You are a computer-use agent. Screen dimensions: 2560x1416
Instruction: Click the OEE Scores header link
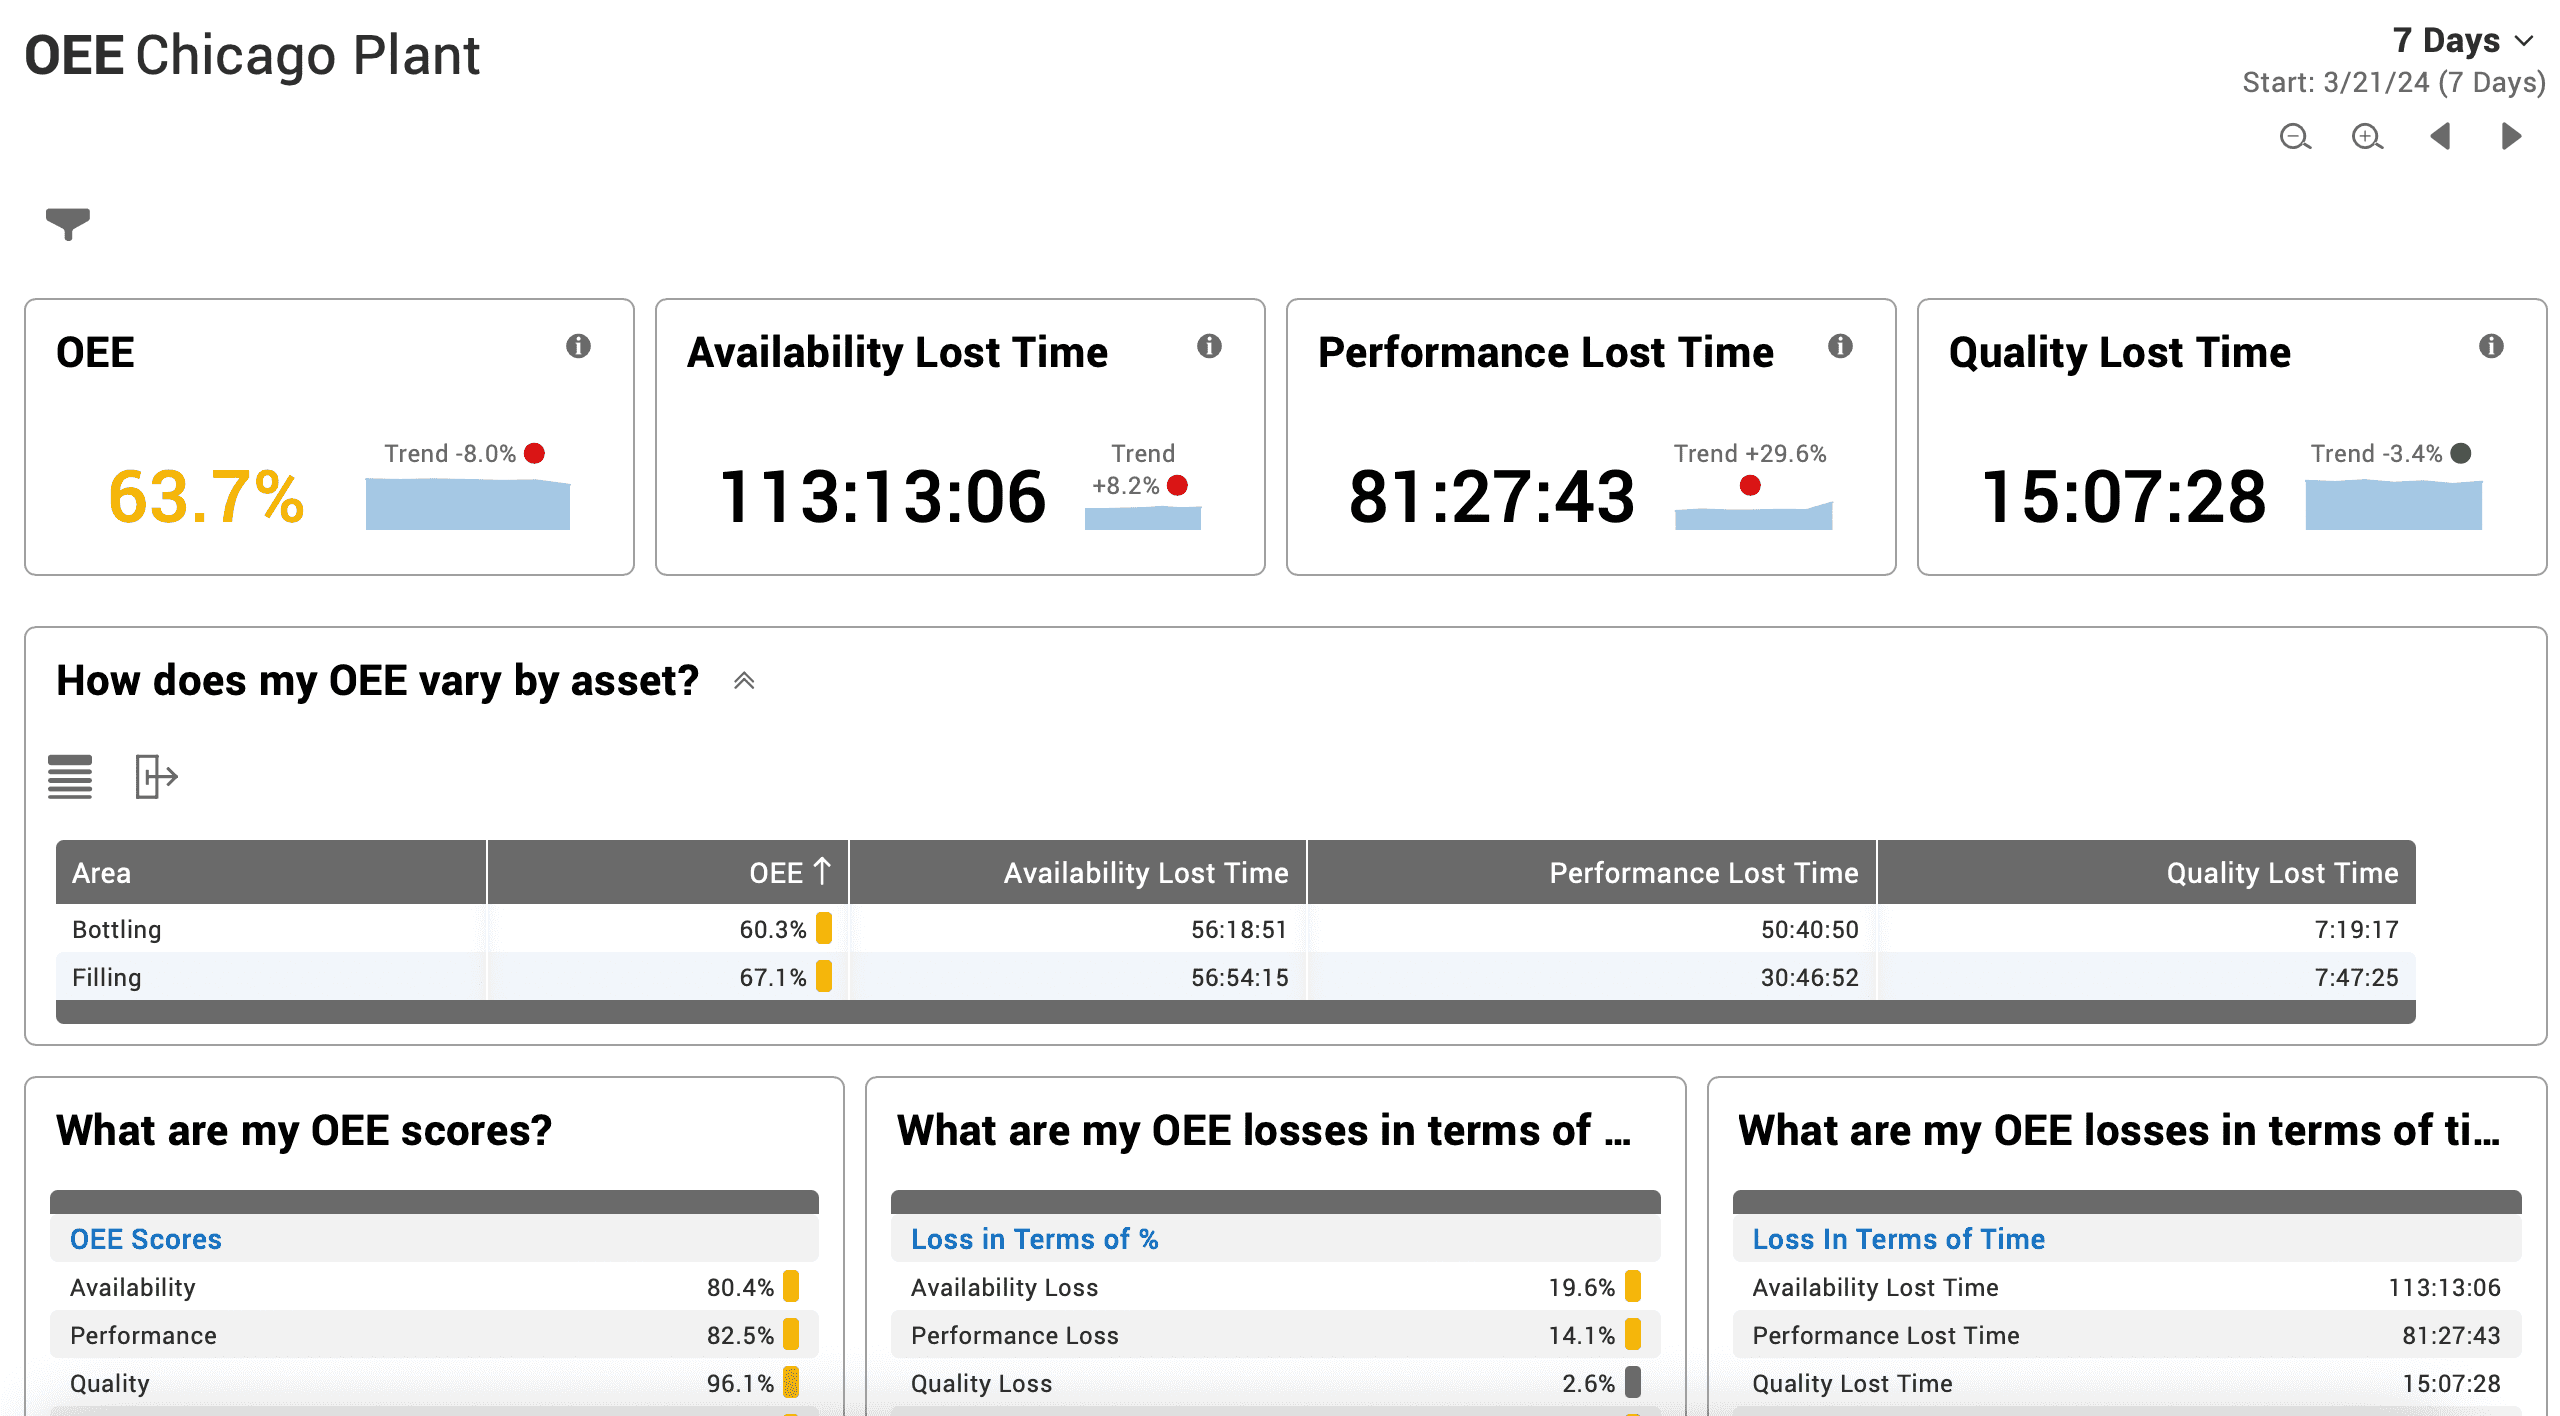[146, 1239]
